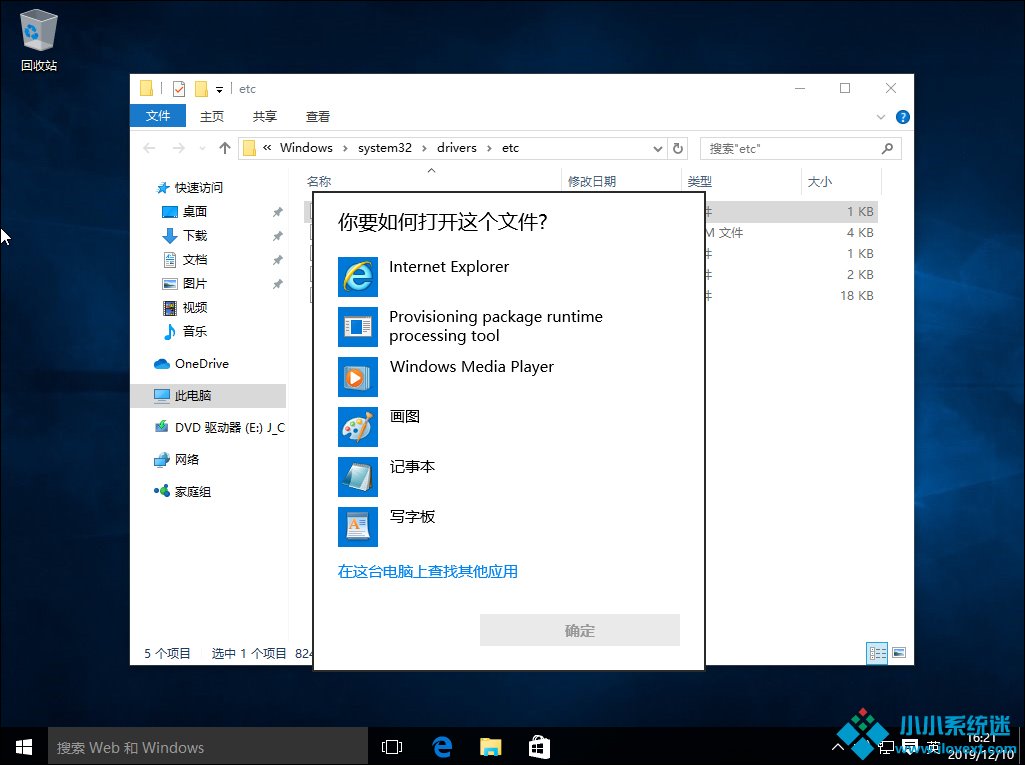Image resolution: width=1025 pixels, height=765 pixels.
Task: Open 下载 folder in sidebar
Action: point(195,235)
